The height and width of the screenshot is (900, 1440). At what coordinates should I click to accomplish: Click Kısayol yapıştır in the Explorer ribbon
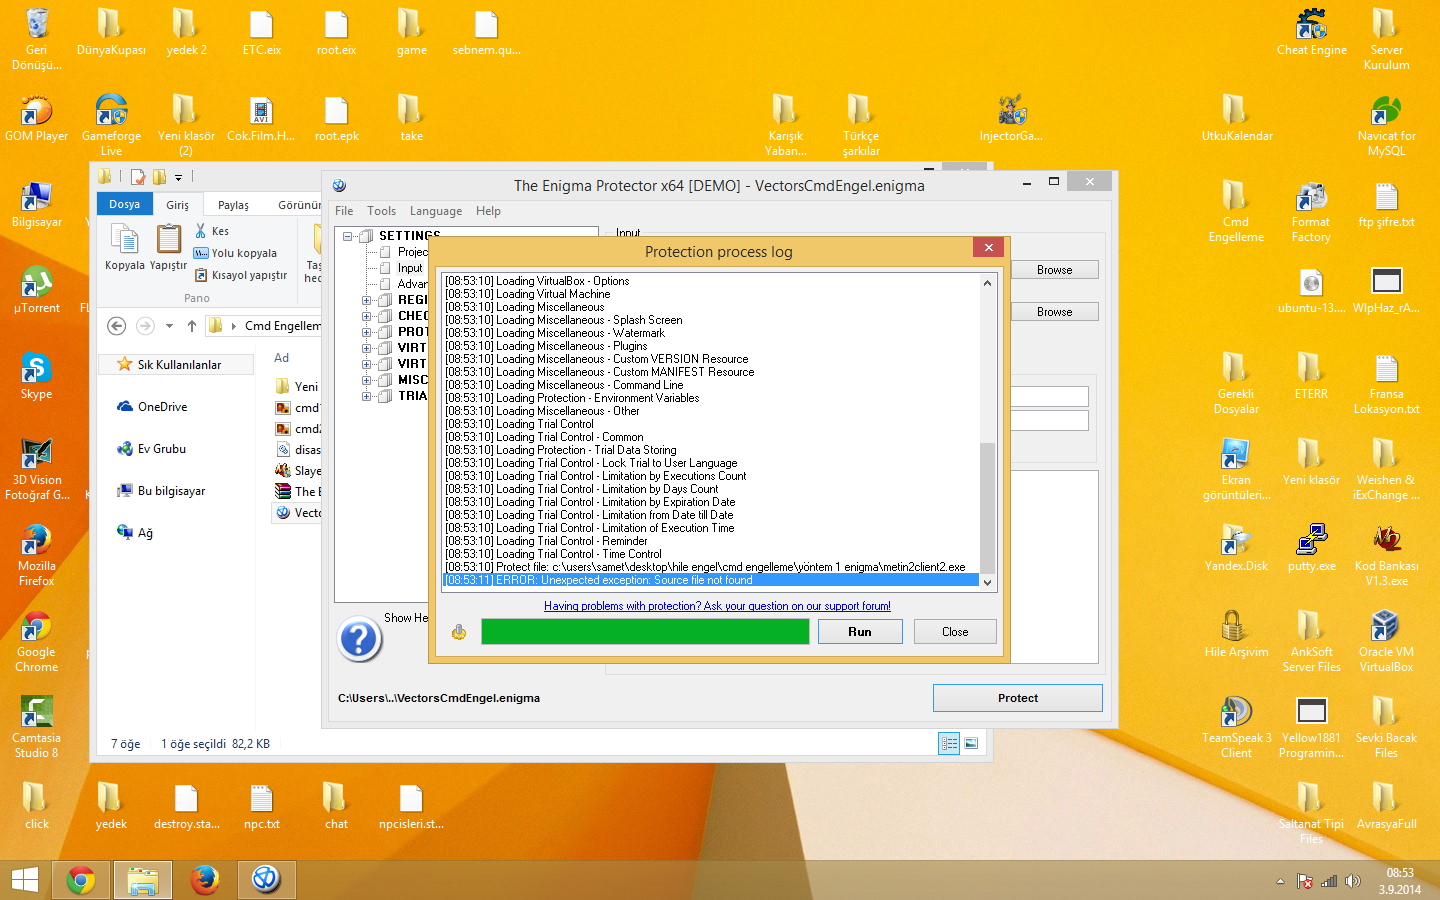[x=241, y=275]
